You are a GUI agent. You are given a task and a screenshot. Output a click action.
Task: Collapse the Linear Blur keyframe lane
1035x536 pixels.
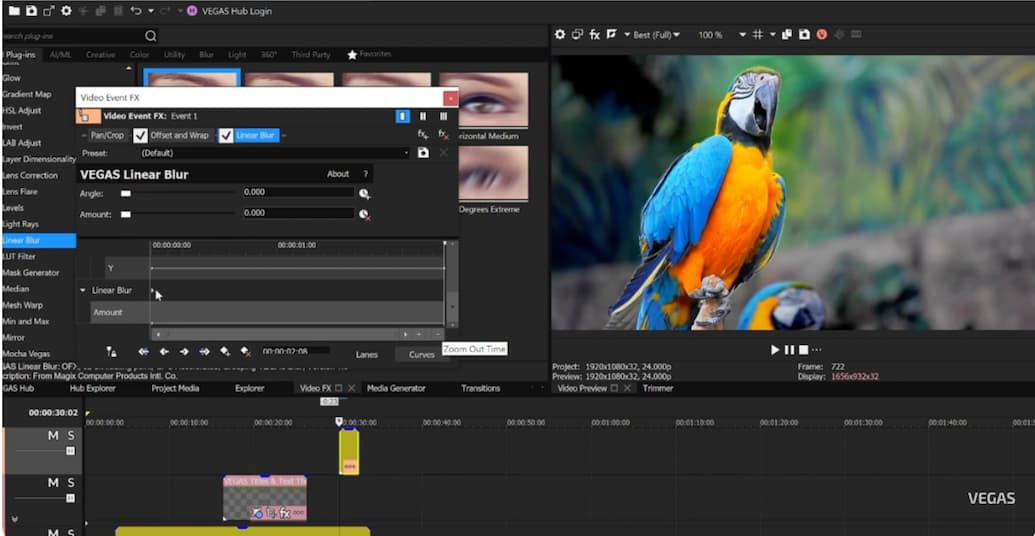pyautogui.click(x=83, y=291)
